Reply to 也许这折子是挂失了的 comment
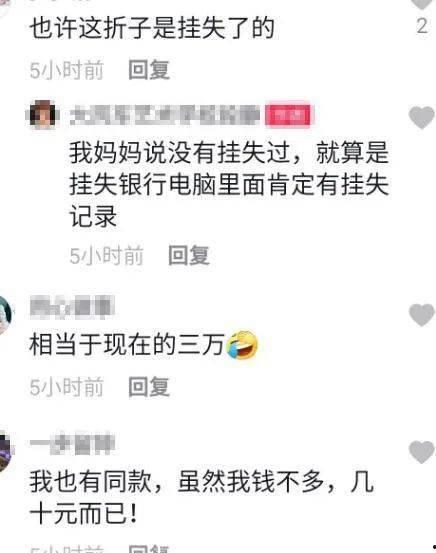This screenshot has width=436, height=553. point(149,70)
